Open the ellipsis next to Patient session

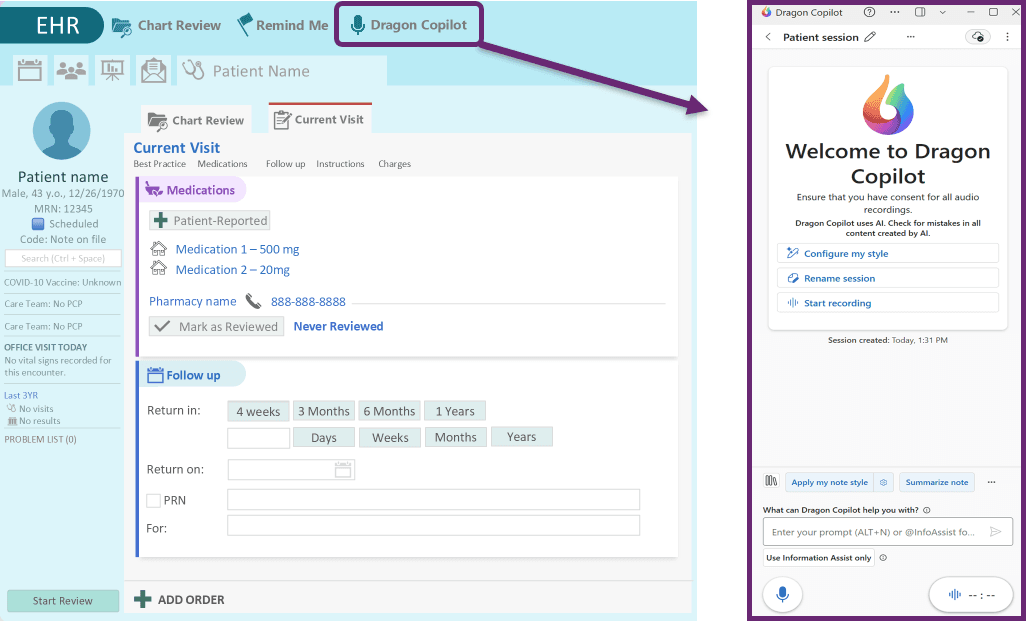click(910, 37)
